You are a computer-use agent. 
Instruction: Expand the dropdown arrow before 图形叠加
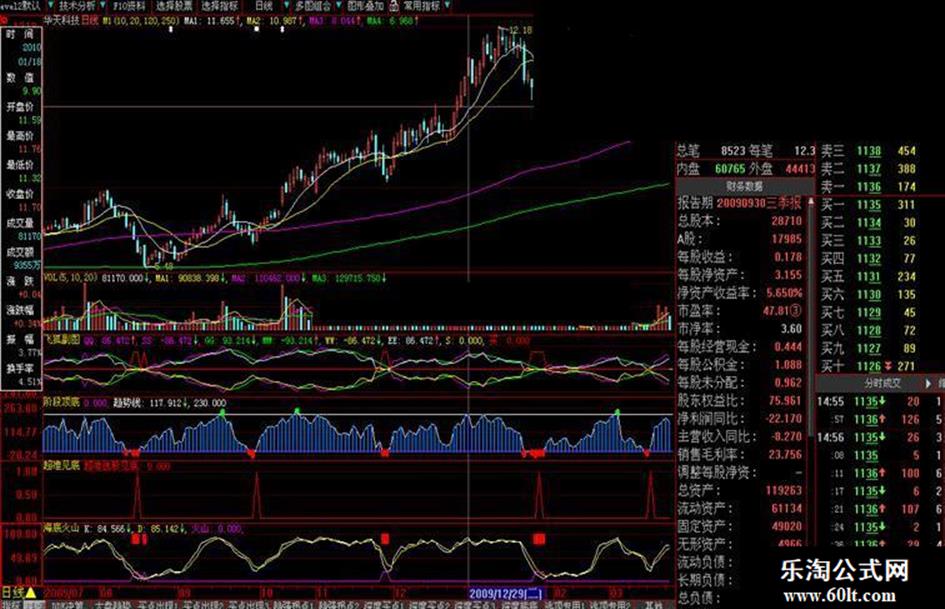coord(338,5)
